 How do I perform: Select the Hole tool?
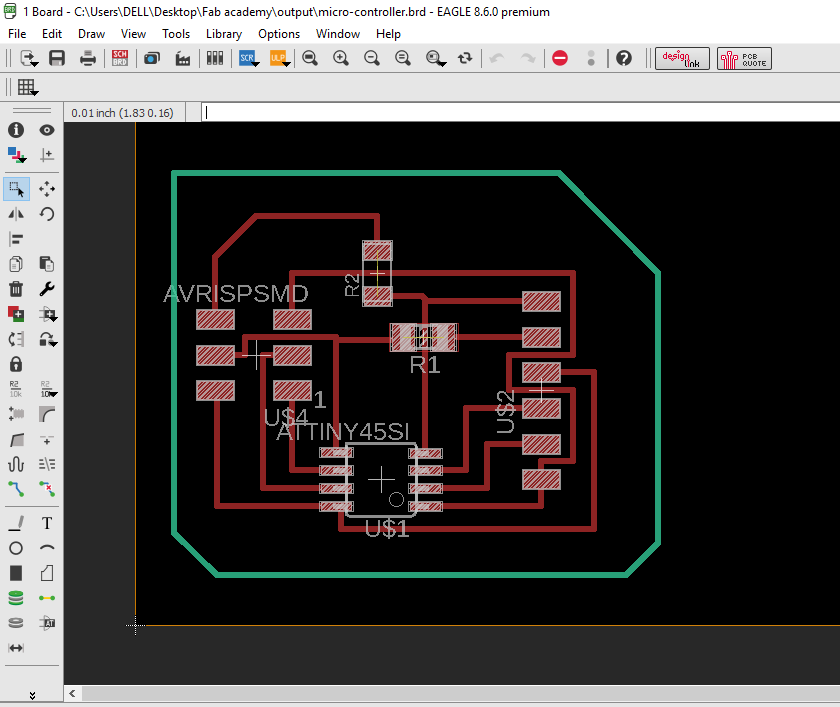[16, 622]
